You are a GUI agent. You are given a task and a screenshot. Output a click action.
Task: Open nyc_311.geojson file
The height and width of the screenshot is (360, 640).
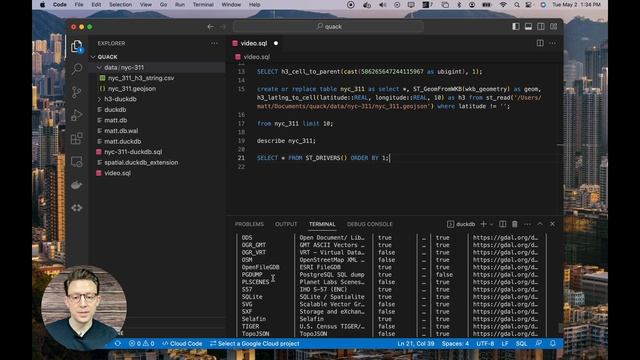[131, 89]
